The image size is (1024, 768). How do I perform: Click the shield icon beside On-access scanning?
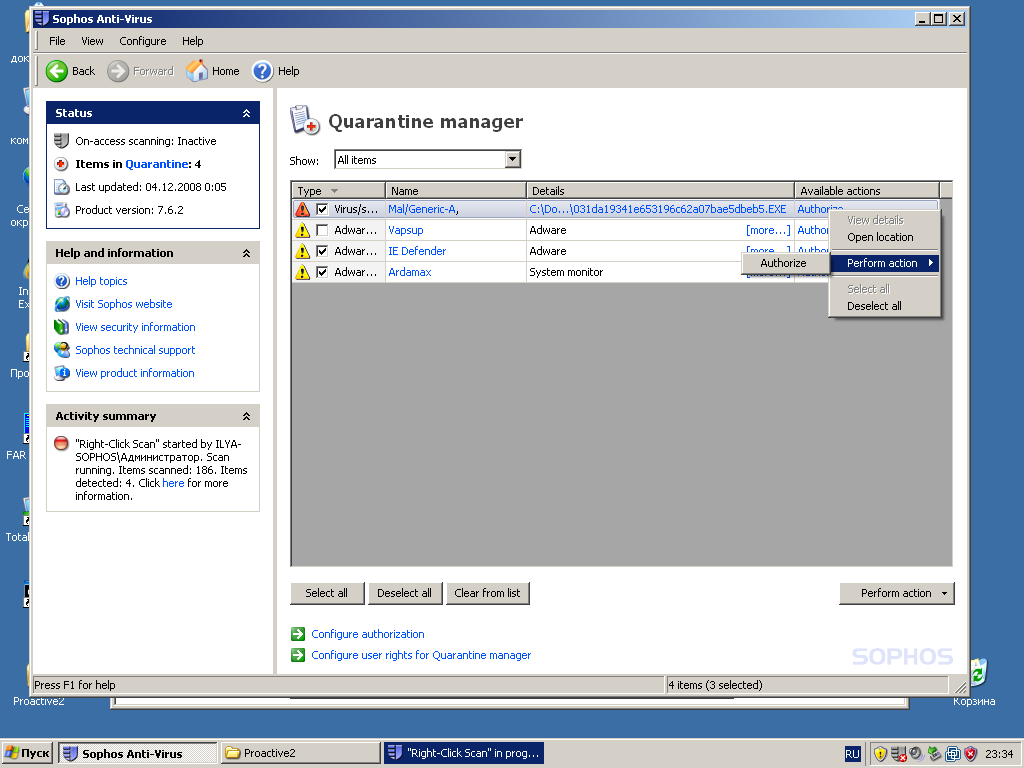pyautogui.click(x=61, y=141)
